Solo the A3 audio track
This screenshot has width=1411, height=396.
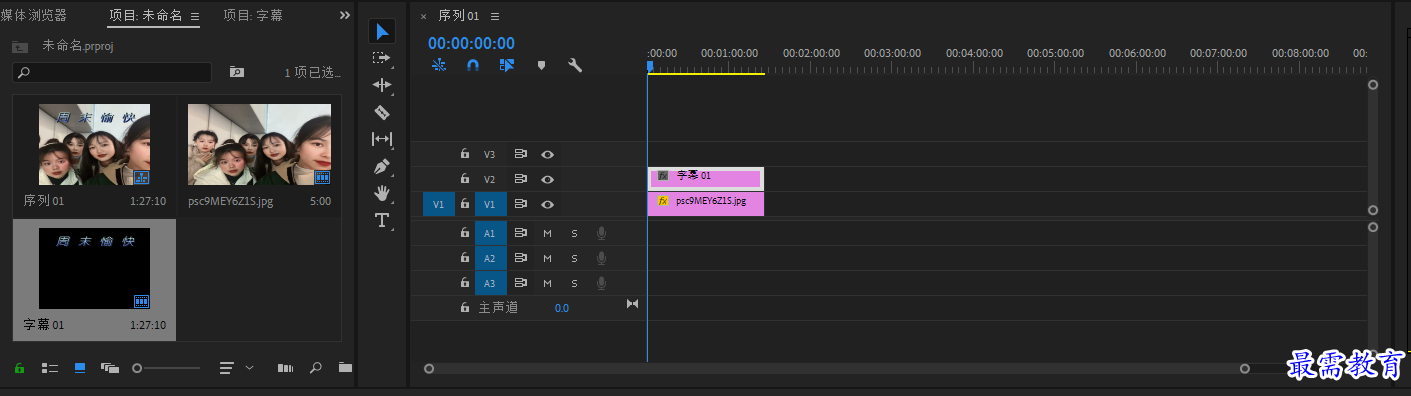[574, 283]
